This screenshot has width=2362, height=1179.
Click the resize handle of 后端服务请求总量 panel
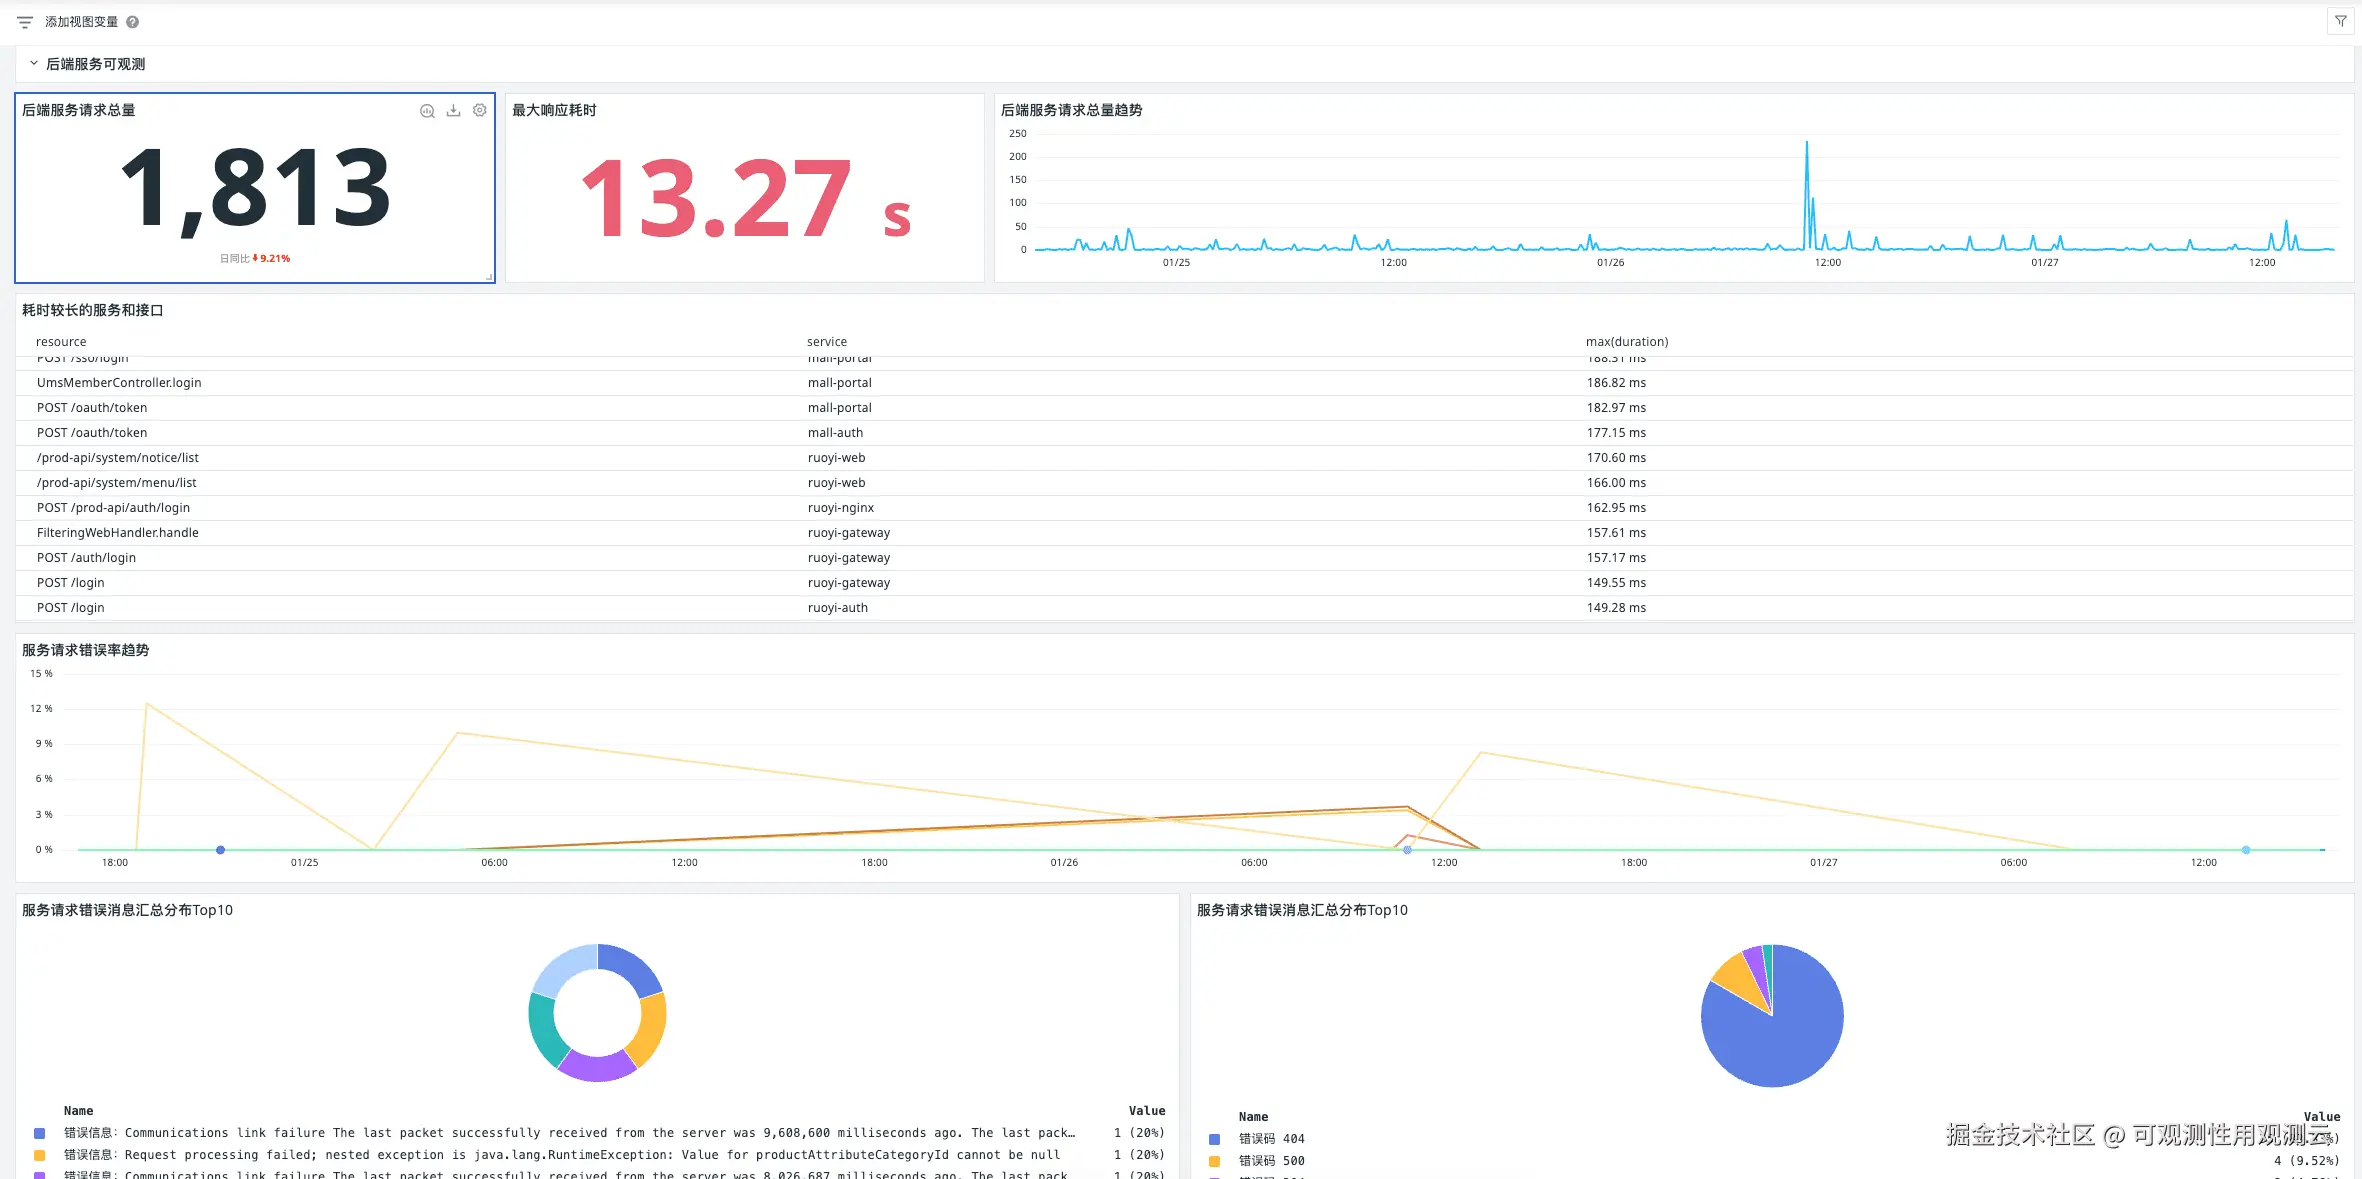tap(489, 277)
